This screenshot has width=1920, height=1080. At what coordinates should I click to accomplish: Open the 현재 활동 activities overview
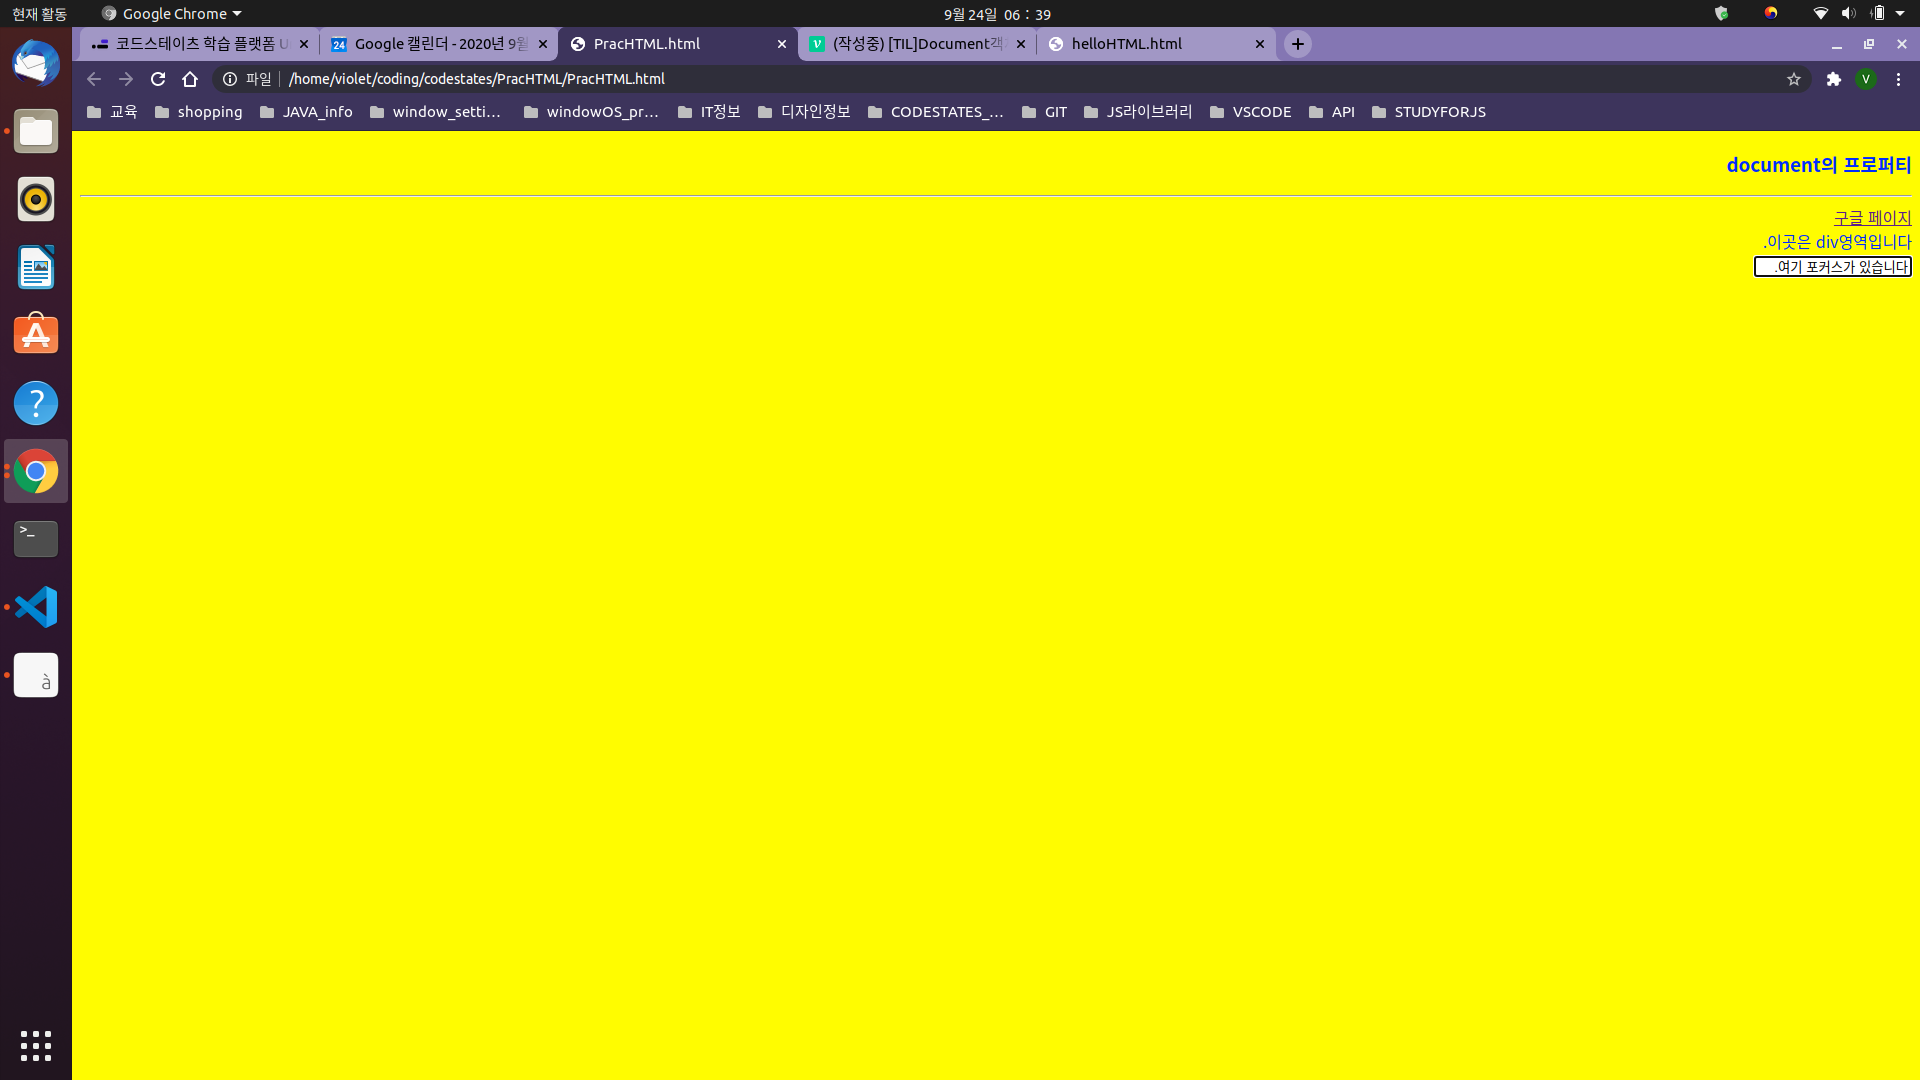coord(39,14)
